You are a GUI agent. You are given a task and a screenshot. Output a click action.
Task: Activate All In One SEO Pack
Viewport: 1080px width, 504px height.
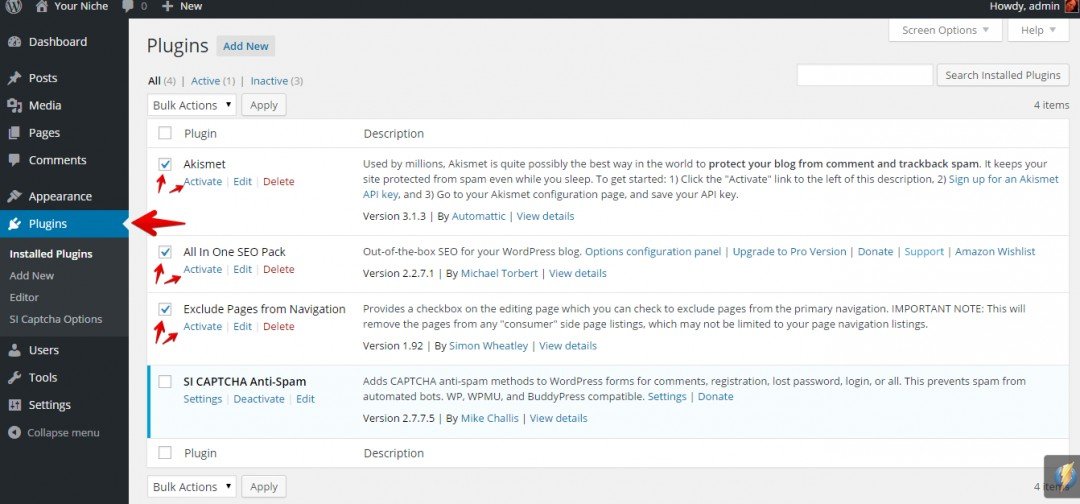[x=202, y=269]
